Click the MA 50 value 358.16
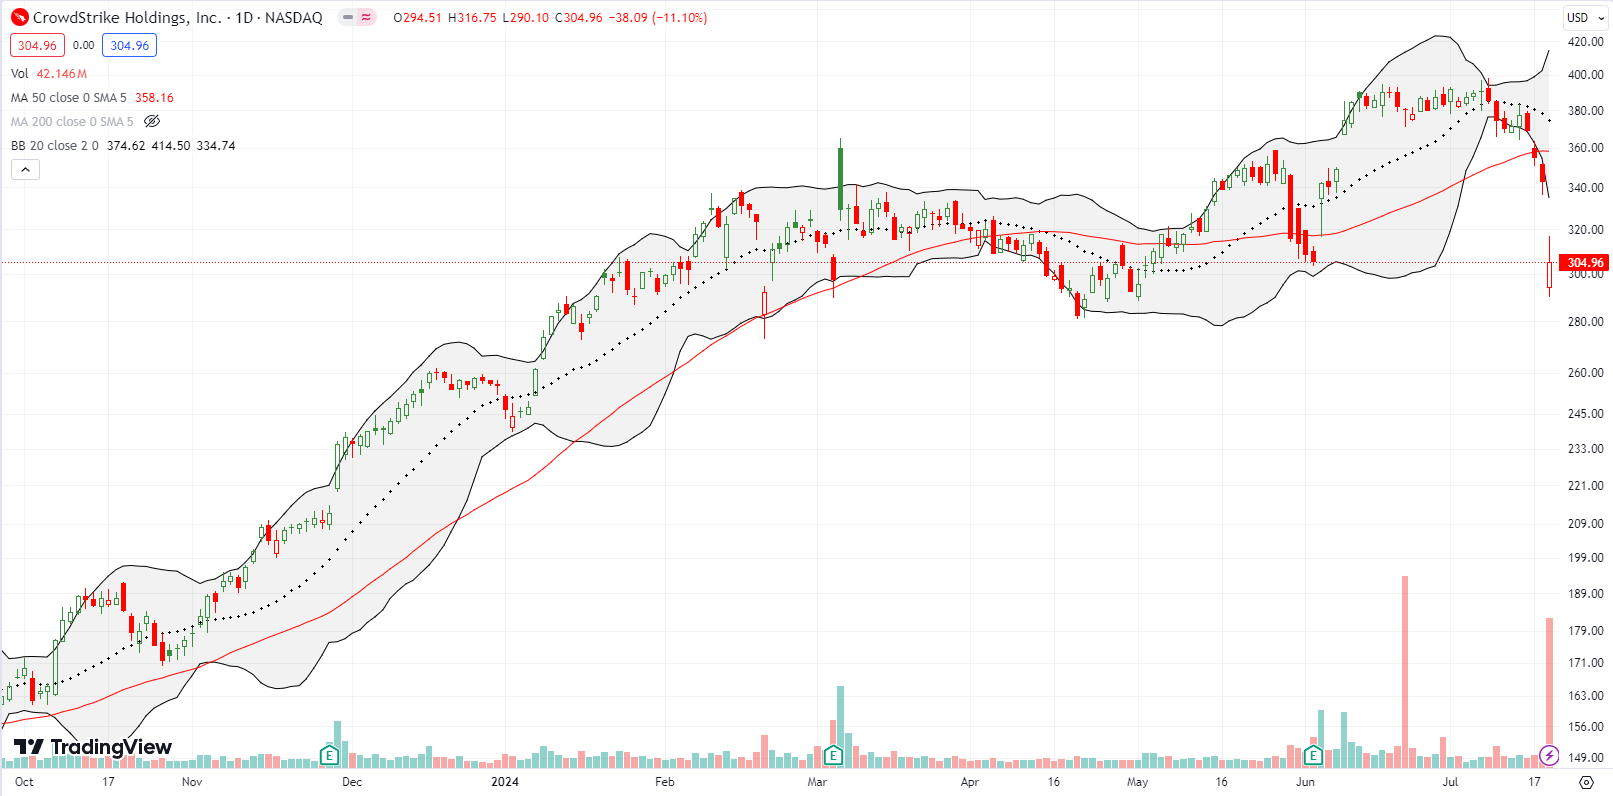 pyautogui.click(x=154, y=97)
